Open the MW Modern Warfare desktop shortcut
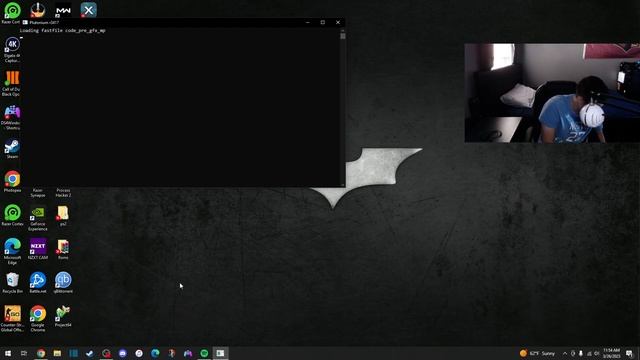Image resolution: width=640 pixels, height=360 pixels. 63,10
